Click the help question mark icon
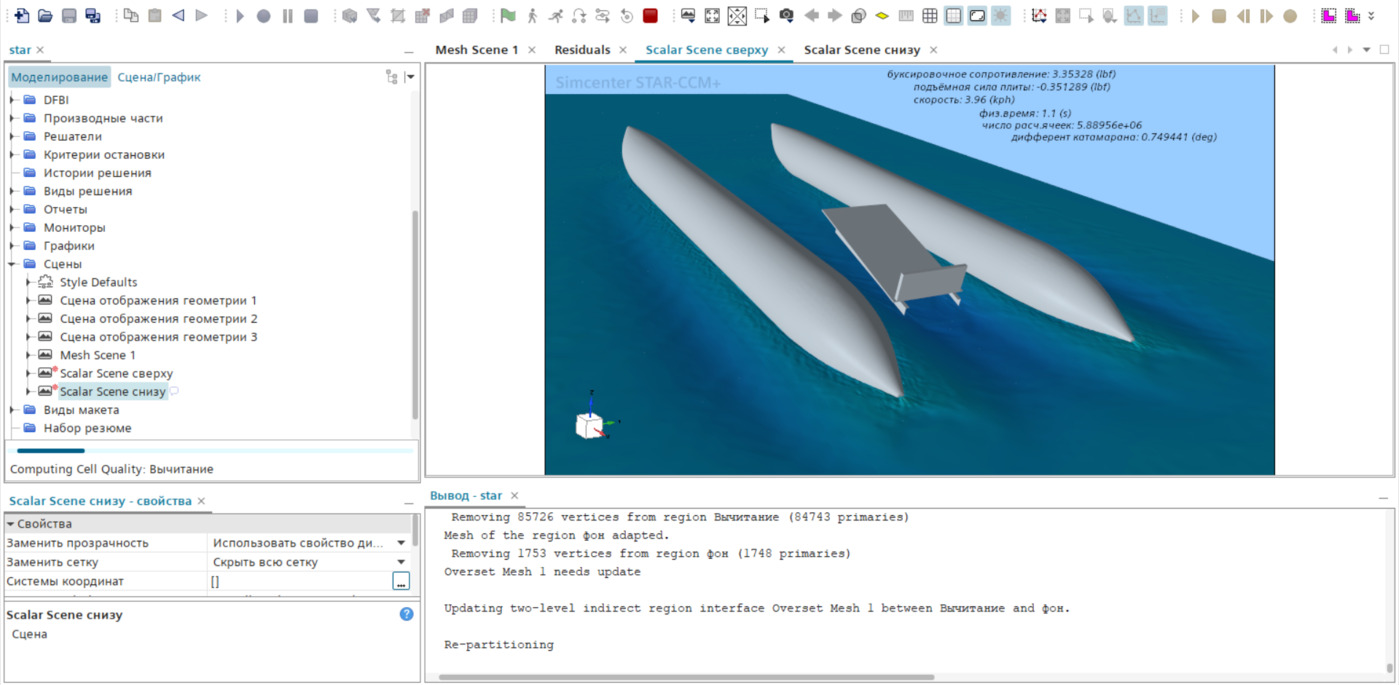This screenshot has width=1399, height=685. click(406, 614)
